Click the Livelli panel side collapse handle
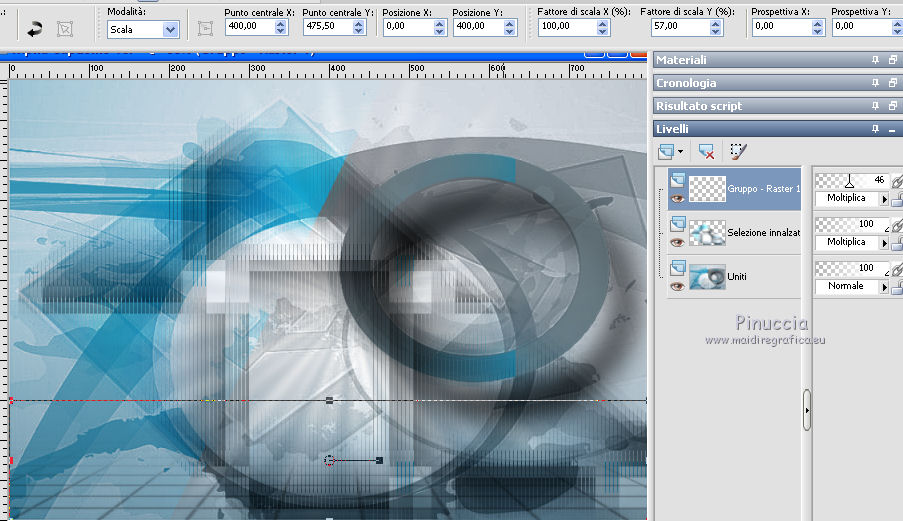903x521 pixels. (x=807, y=410)
